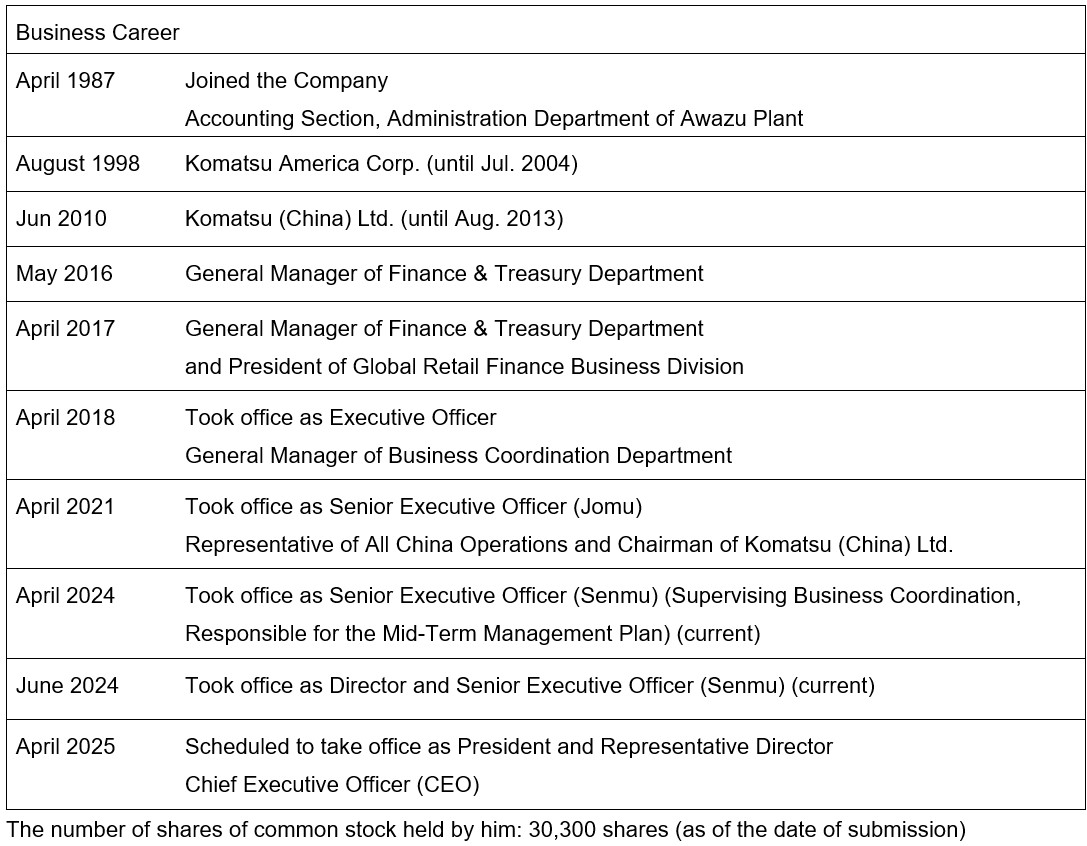This screenshot has width=1087, height=846.
Task: Click the Jun 2010 date cell
Action: [x=61, y=219]
